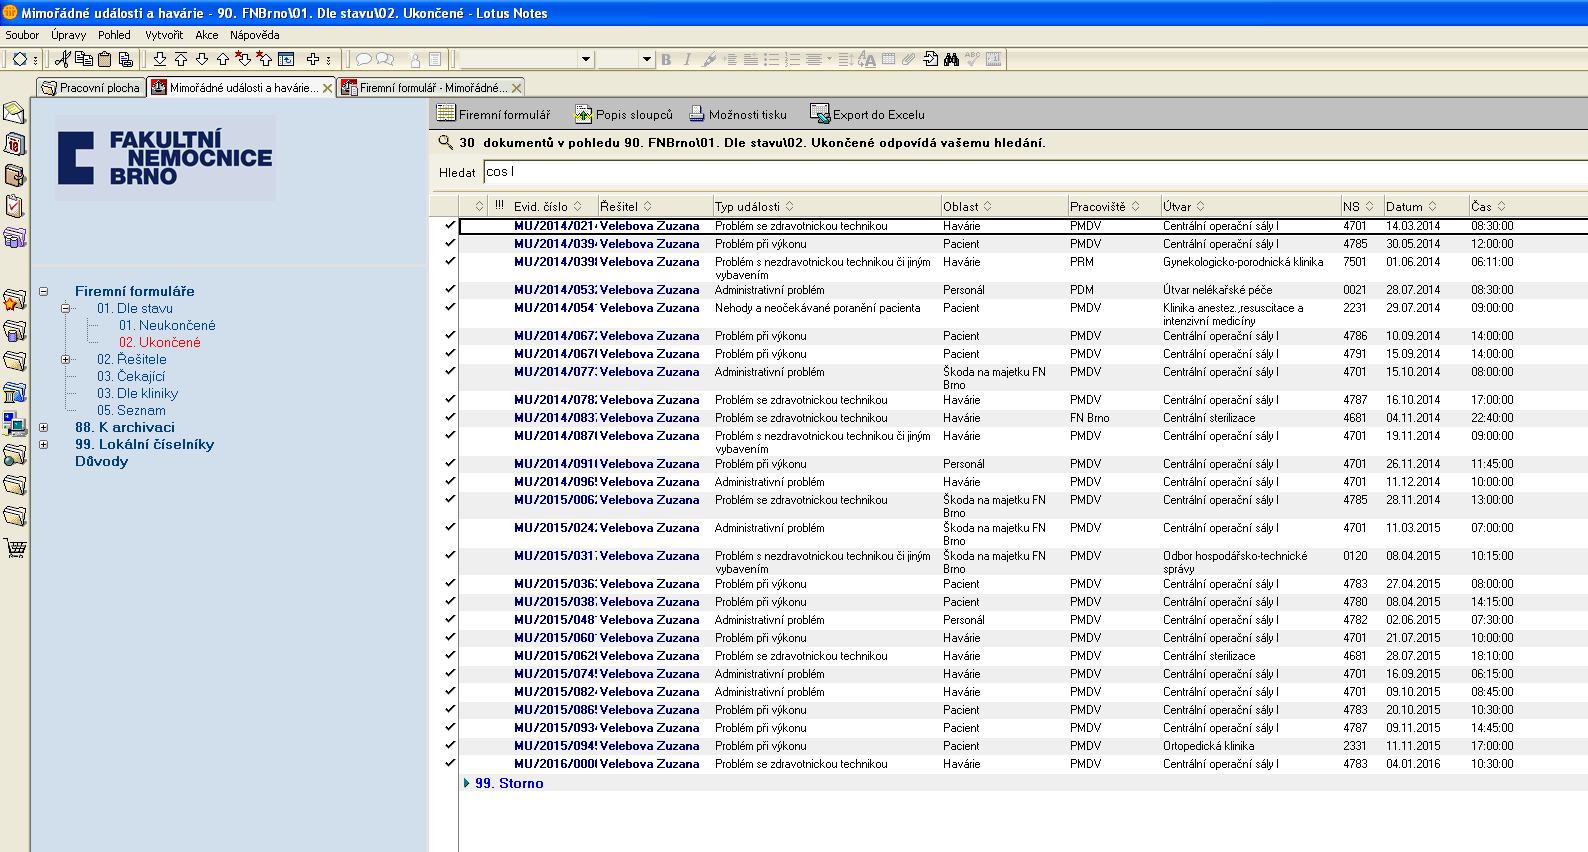Click the binoculars Find toolbar icon

coord(951,59)
